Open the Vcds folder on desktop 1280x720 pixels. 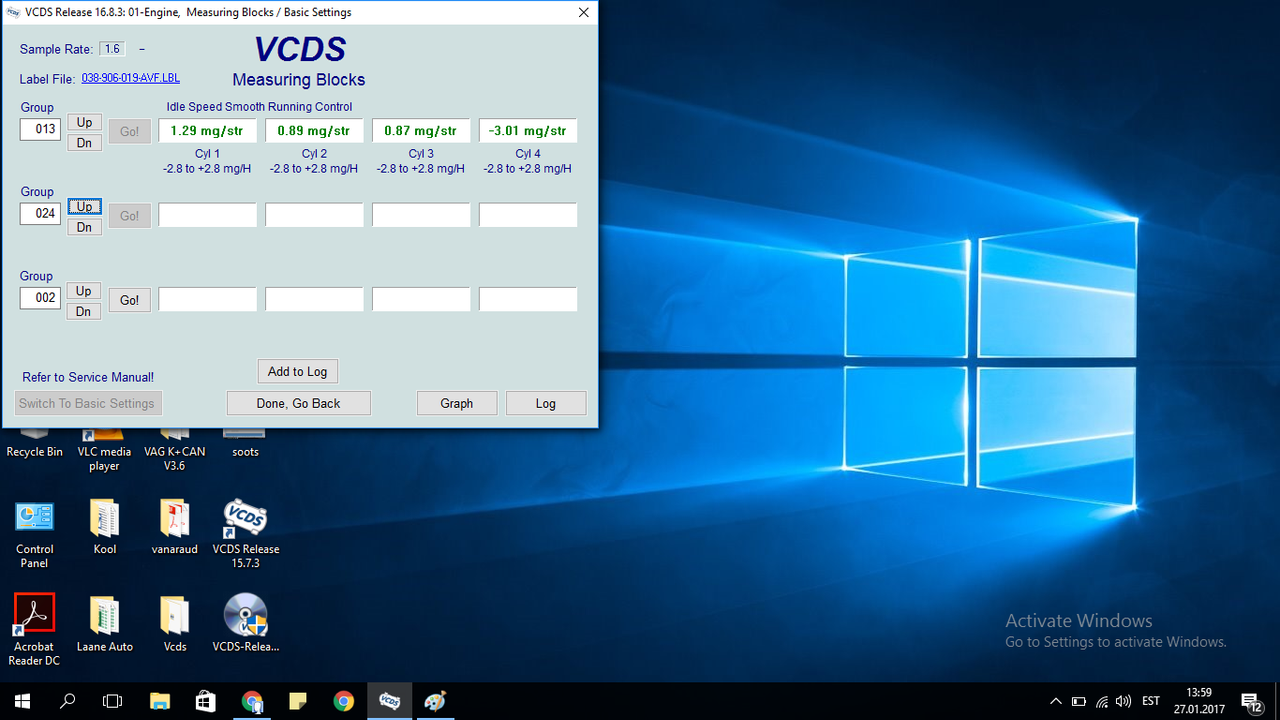point(175,624)
